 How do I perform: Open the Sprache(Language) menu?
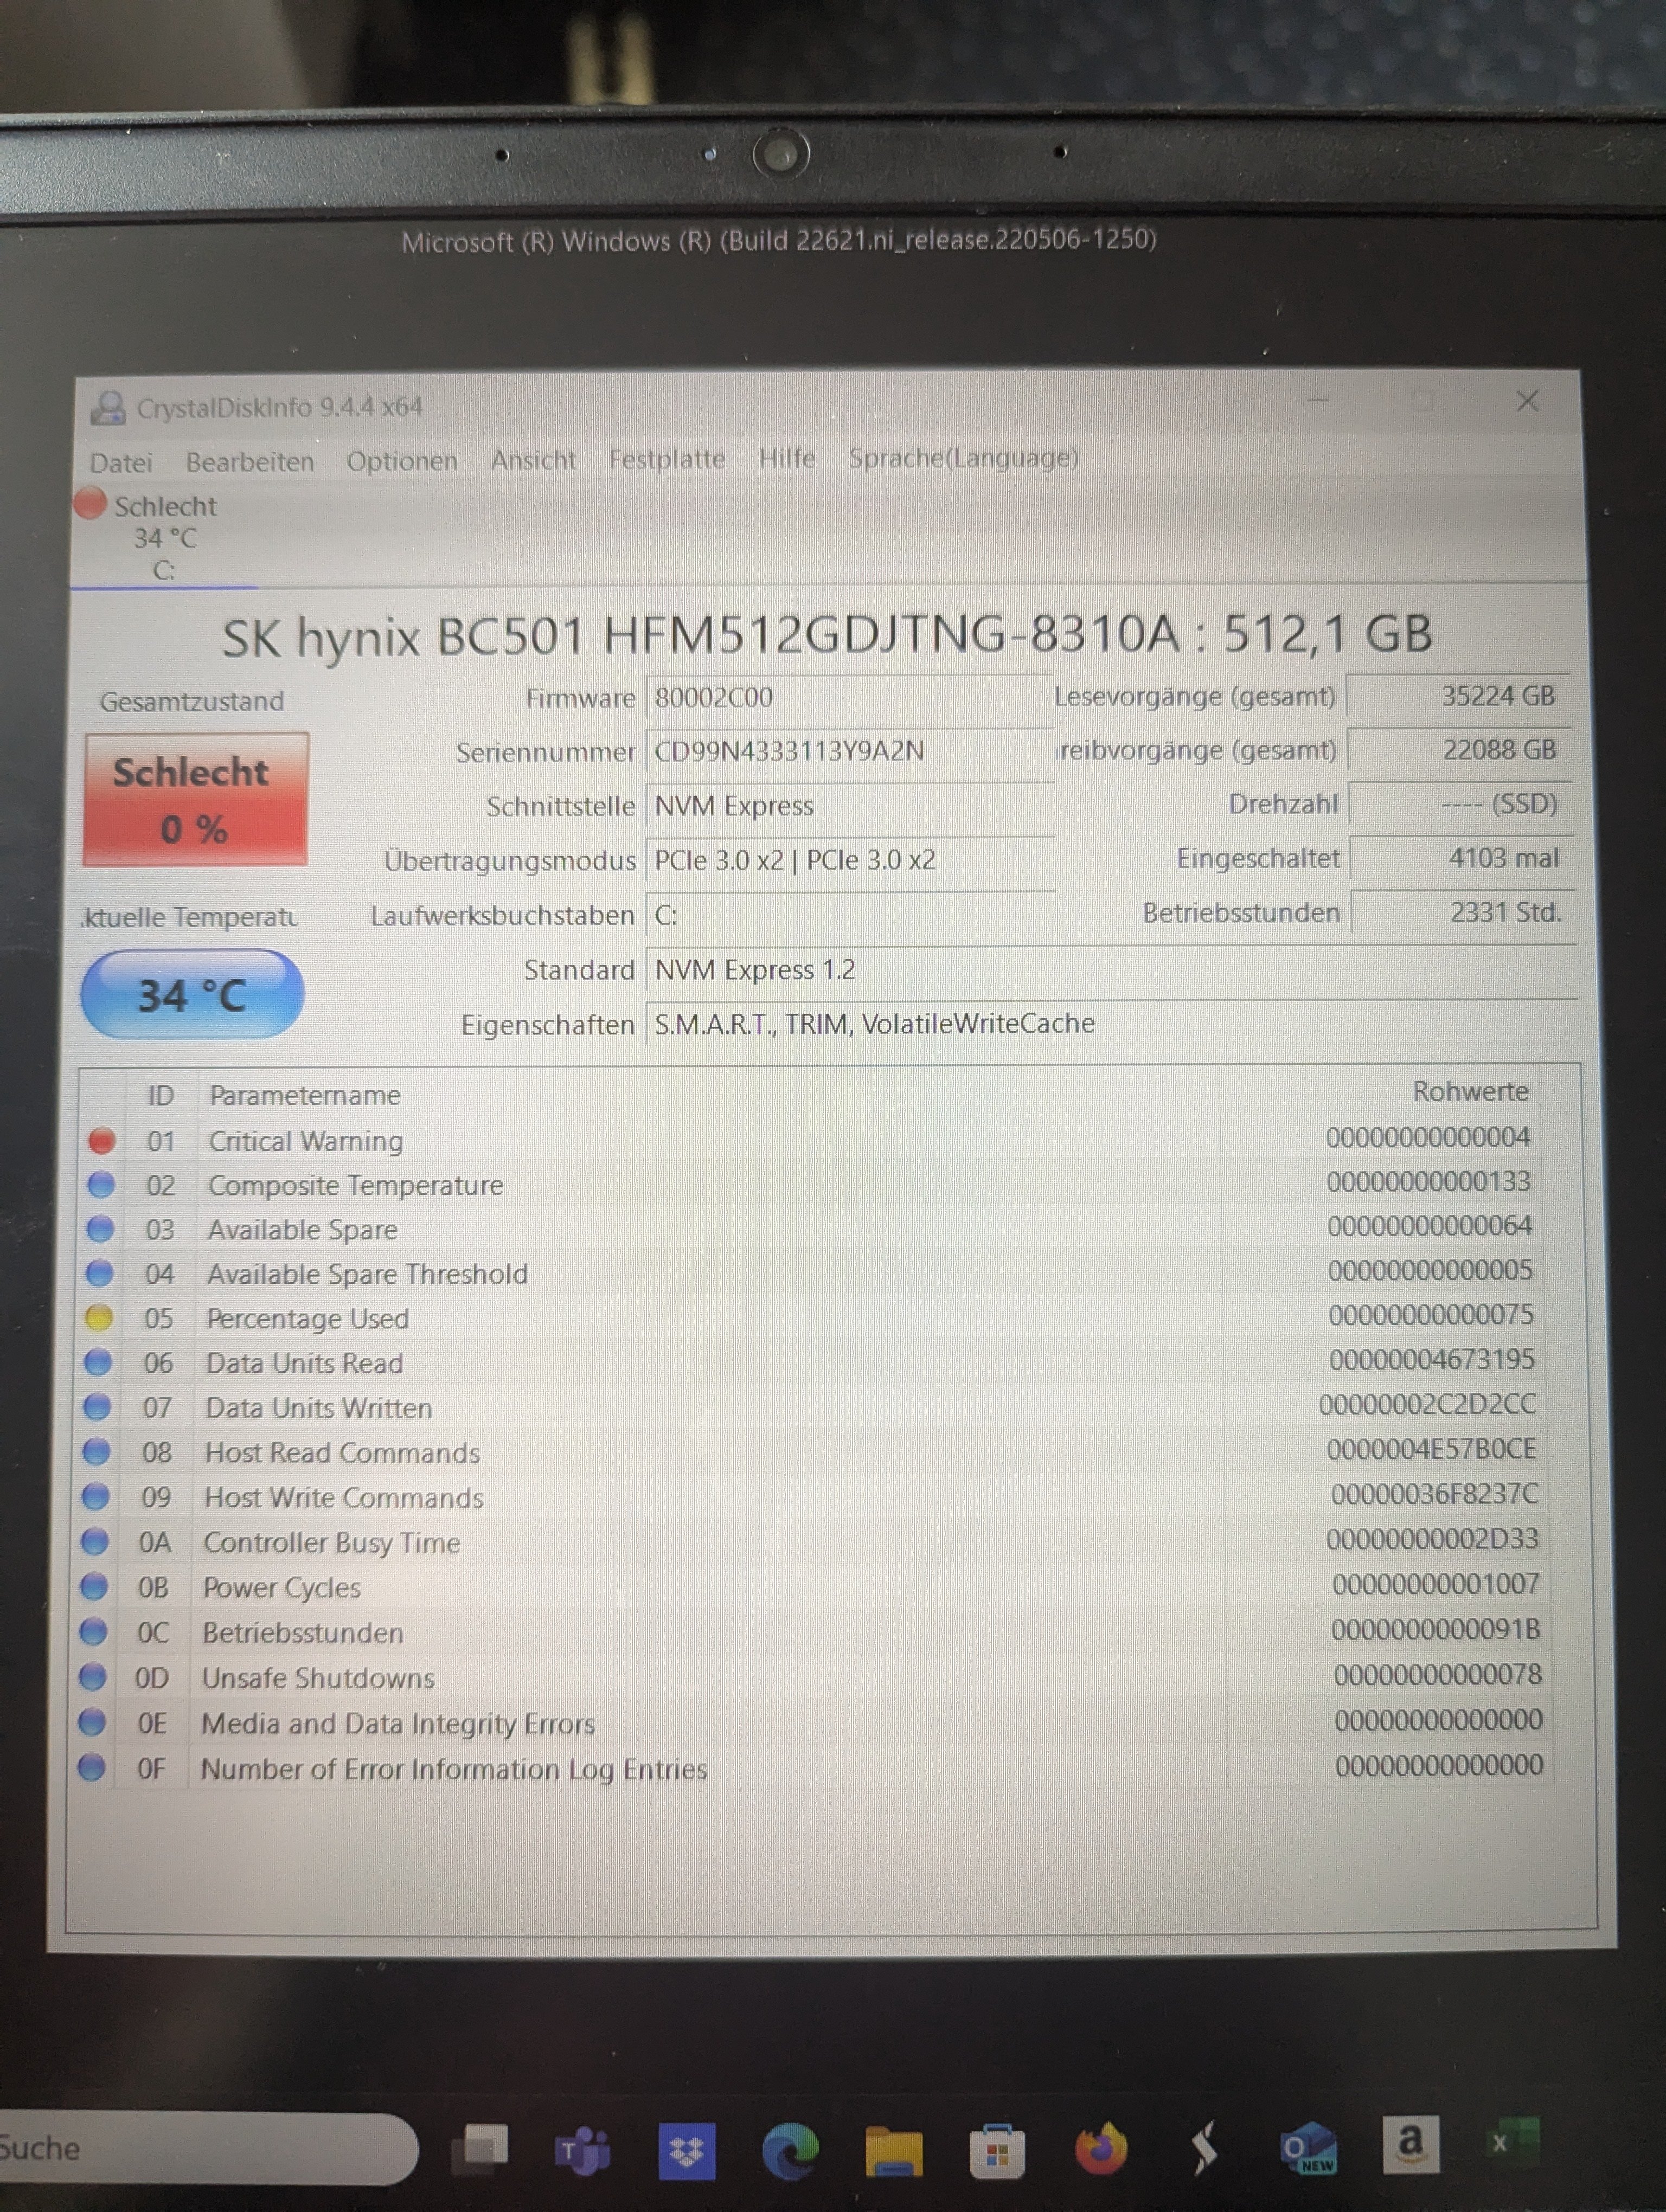pyautogui.click(x=963, y=458)
